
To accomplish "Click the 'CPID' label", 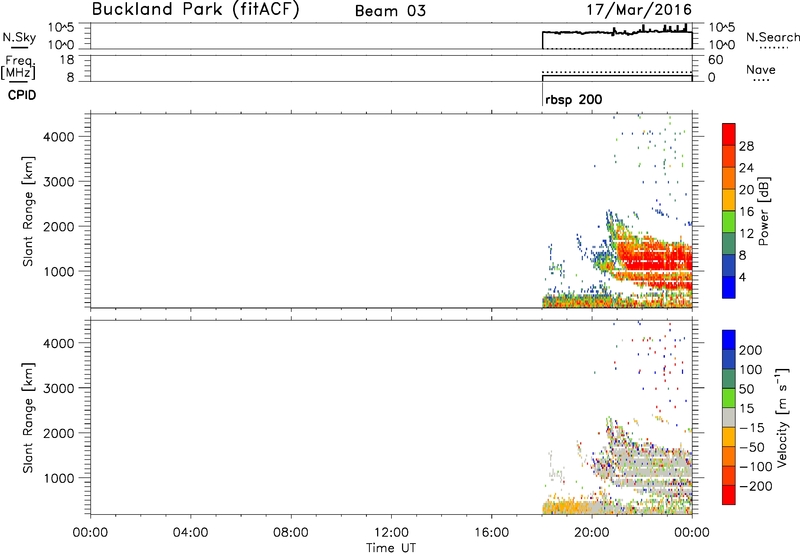I will click(22, 95).
